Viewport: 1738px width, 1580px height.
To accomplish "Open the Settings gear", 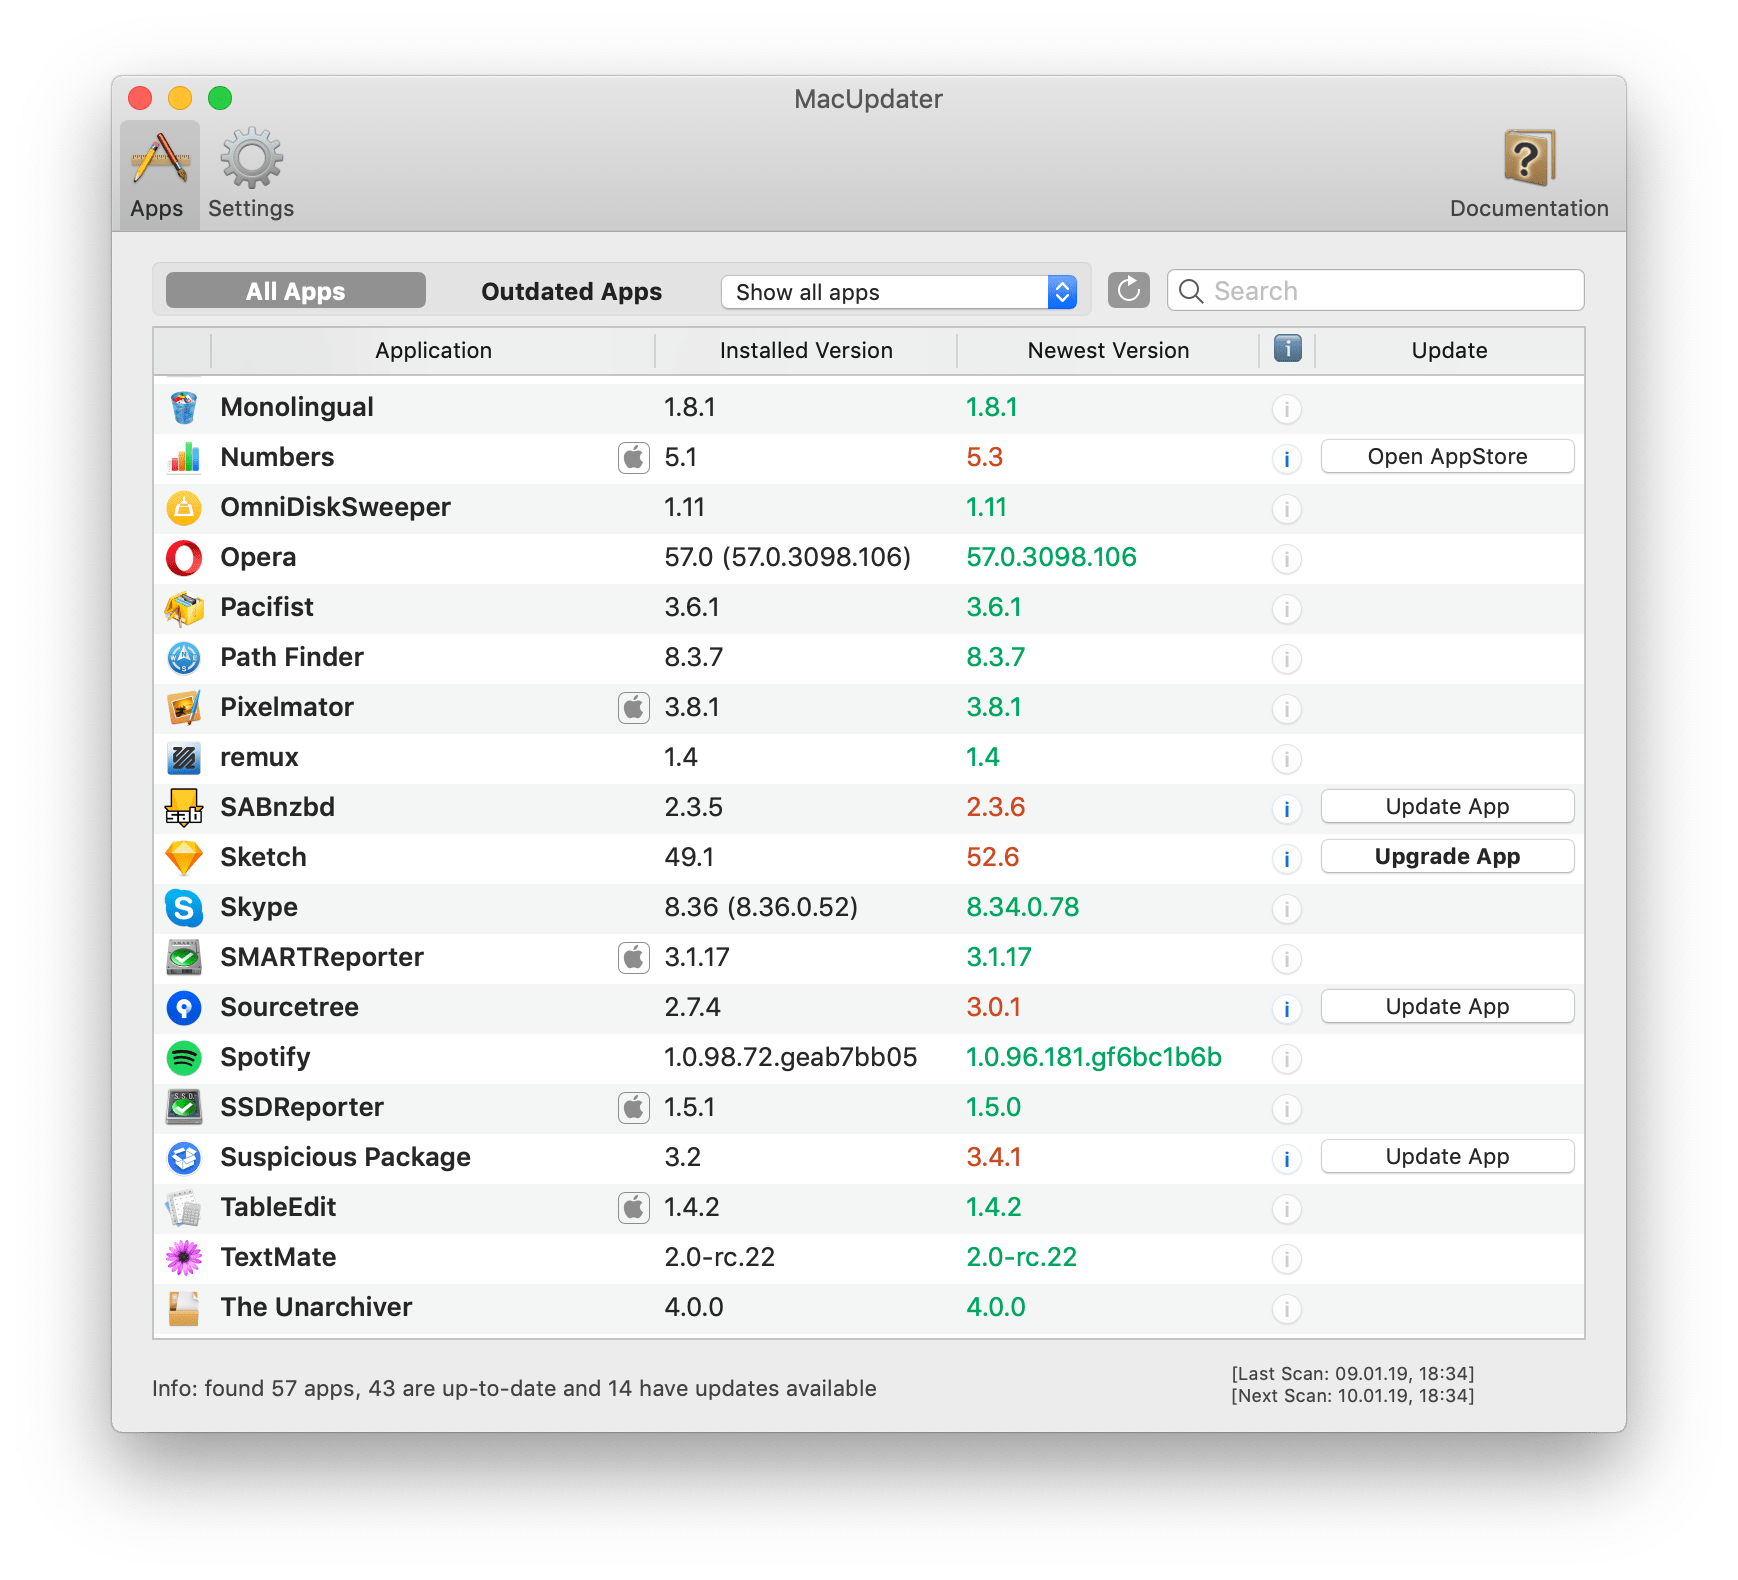I will click(251, 175).
